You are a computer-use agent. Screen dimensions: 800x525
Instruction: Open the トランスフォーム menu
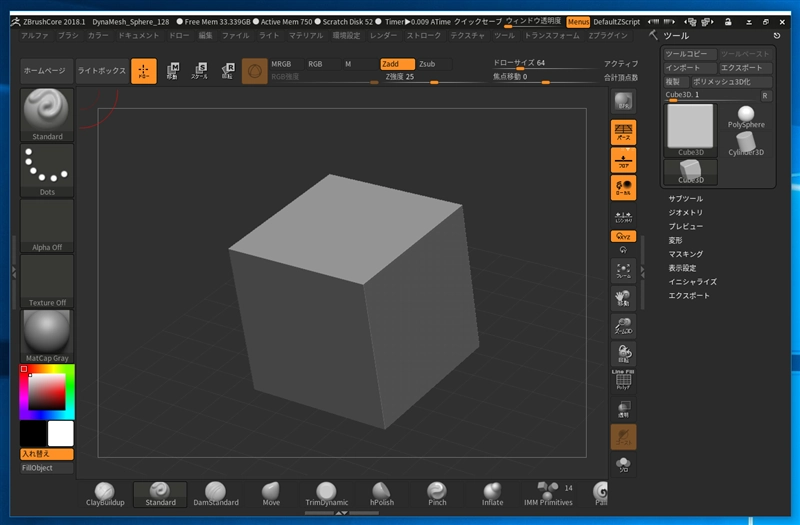552,35
